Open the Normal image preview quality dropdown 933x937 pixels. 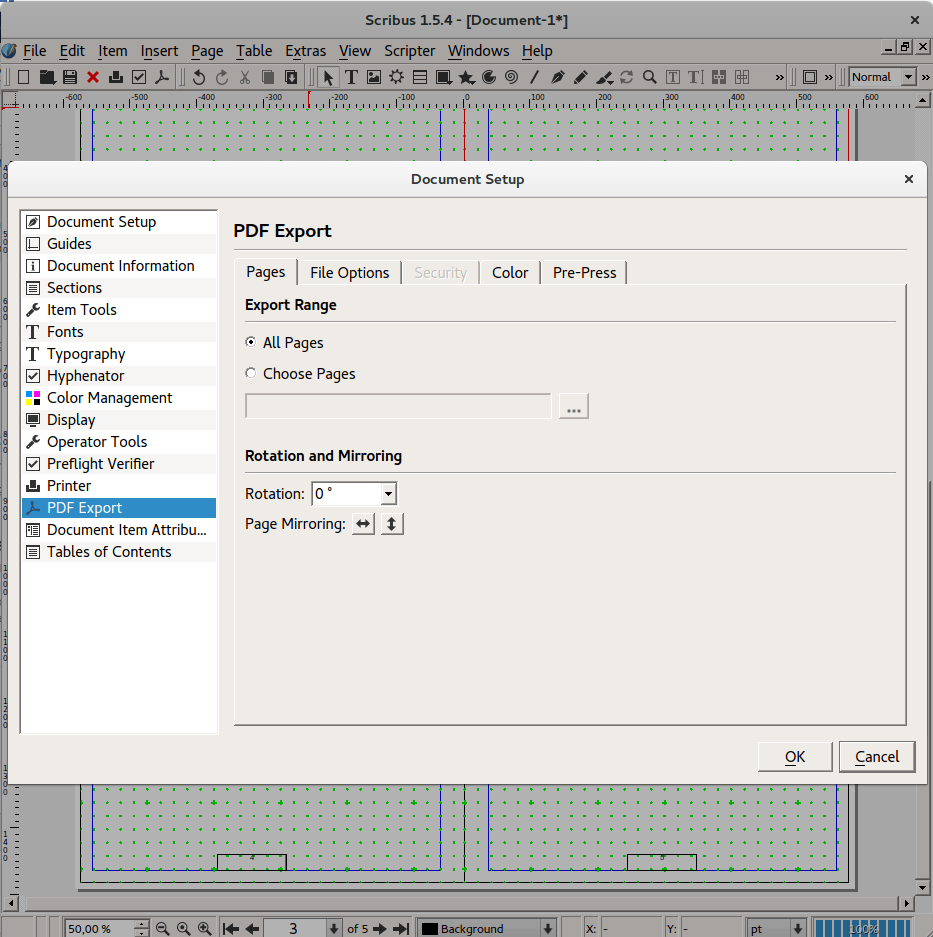(x=883, y=77)
